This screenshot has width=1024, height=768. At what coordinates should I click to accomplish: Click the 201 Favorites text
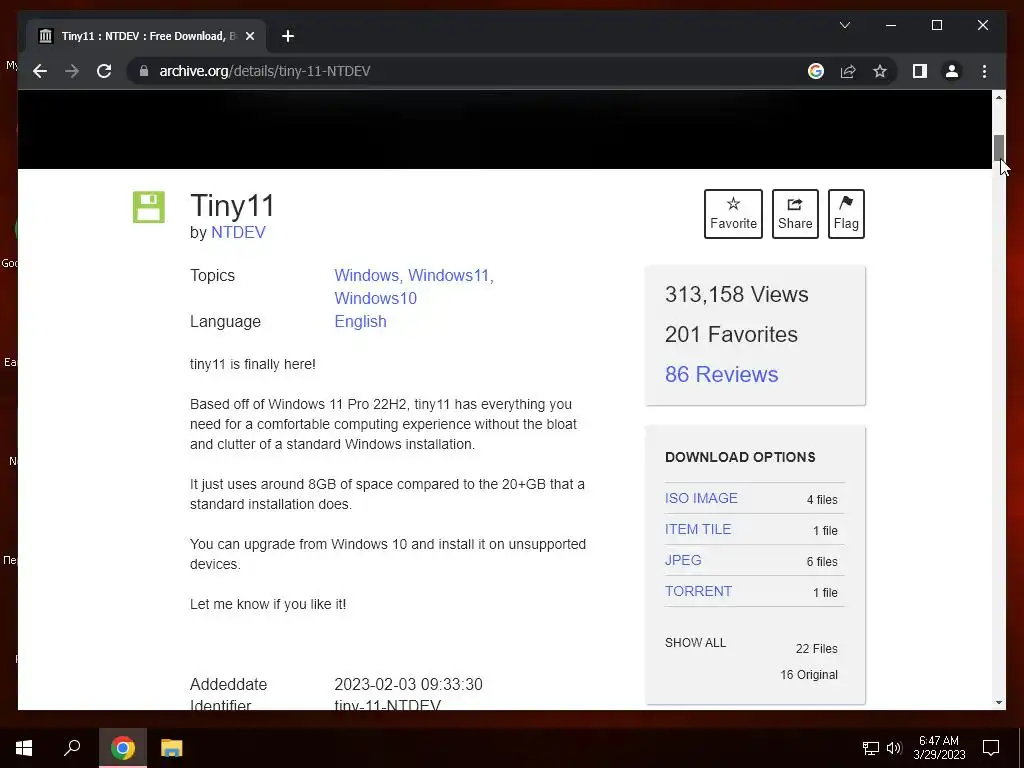coord(731,334)
